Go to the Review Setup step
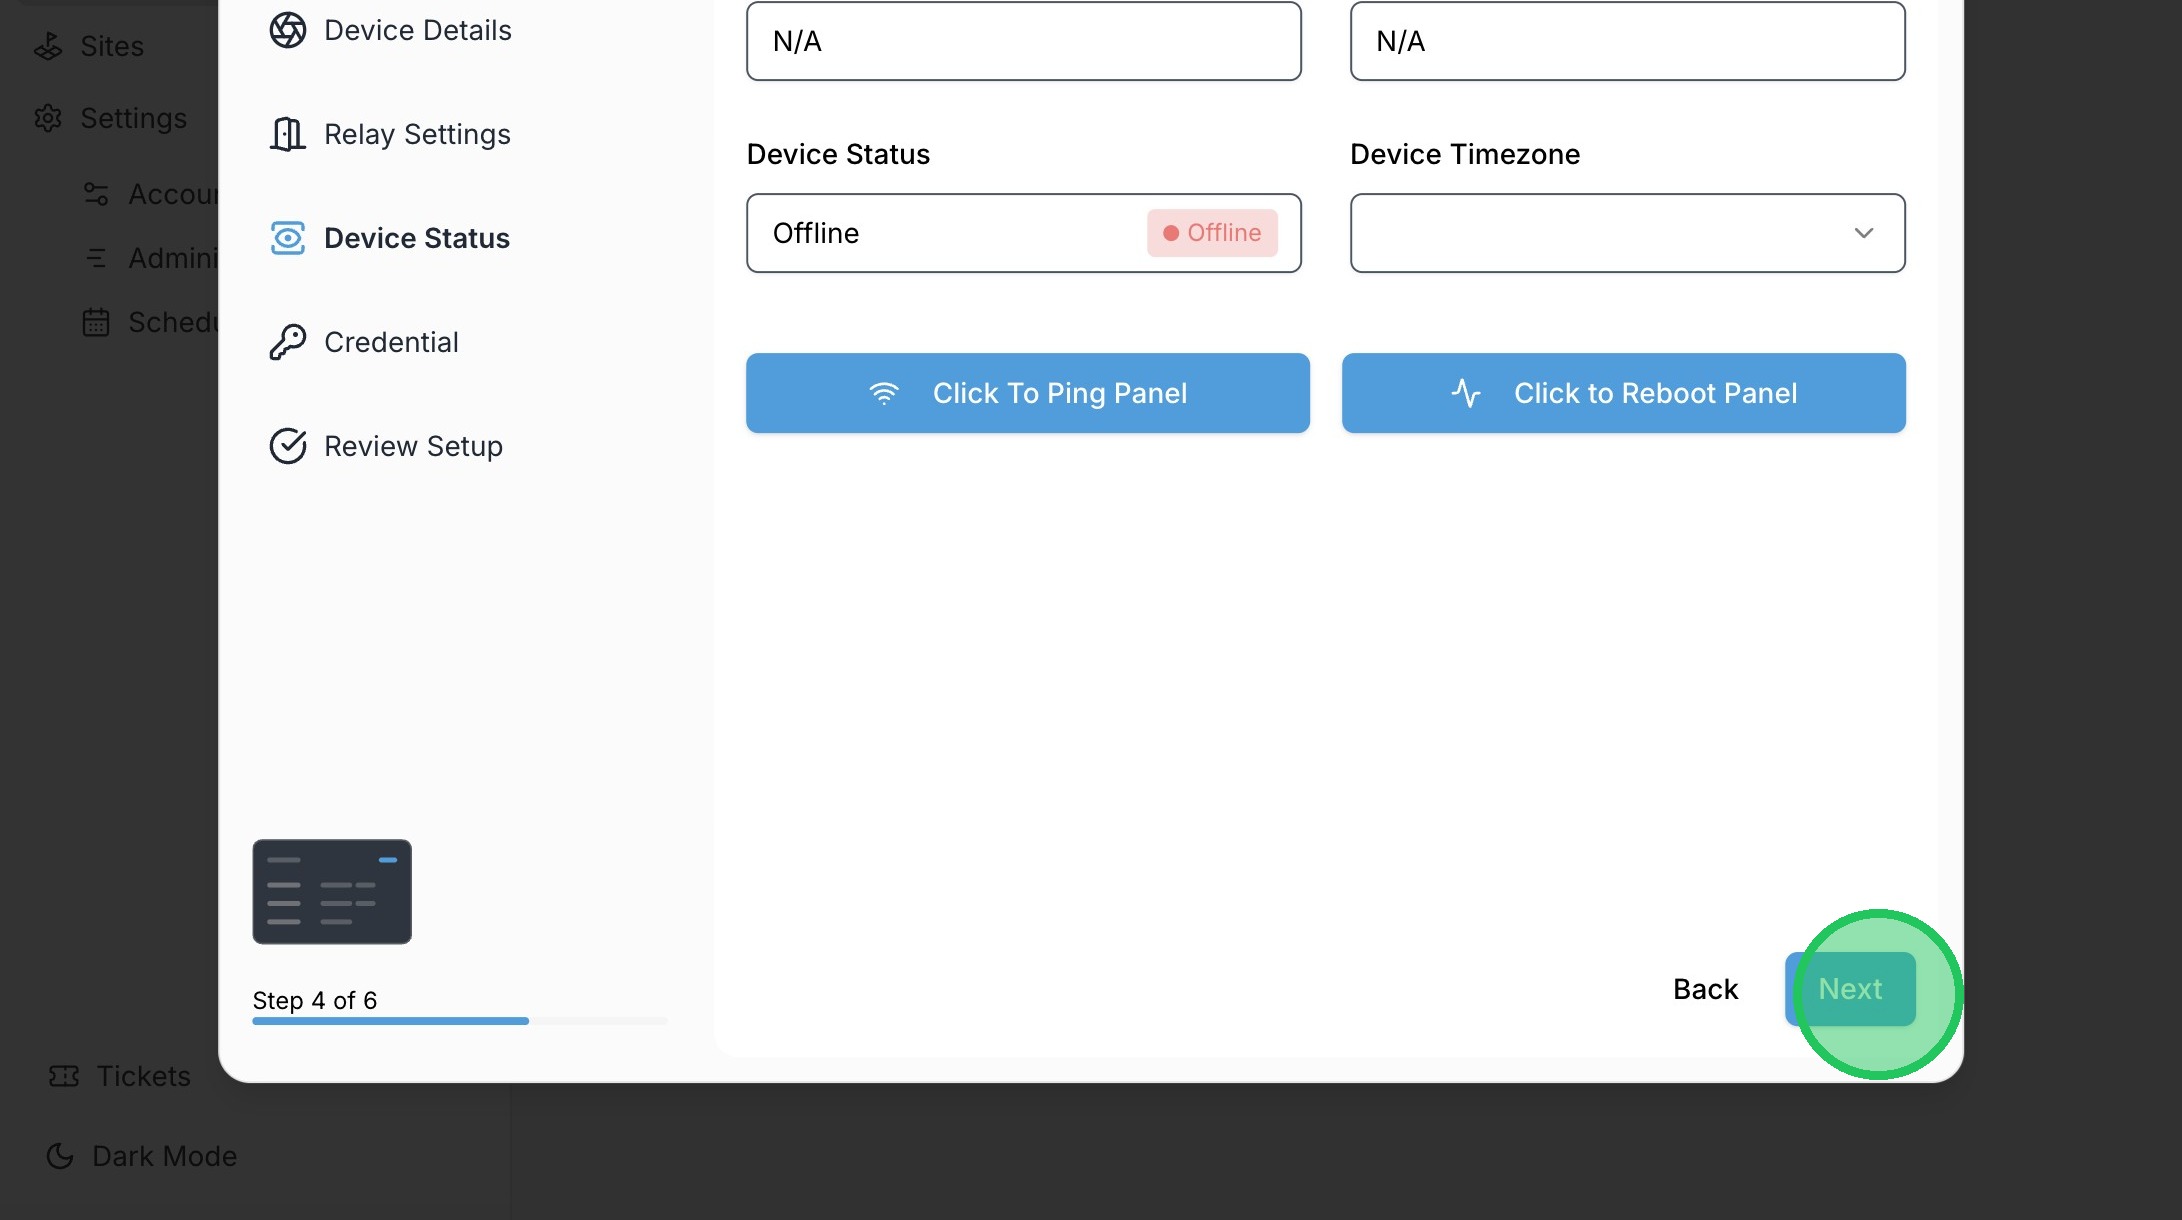The image size is (2182, 1220). click(x=413, y=446)
